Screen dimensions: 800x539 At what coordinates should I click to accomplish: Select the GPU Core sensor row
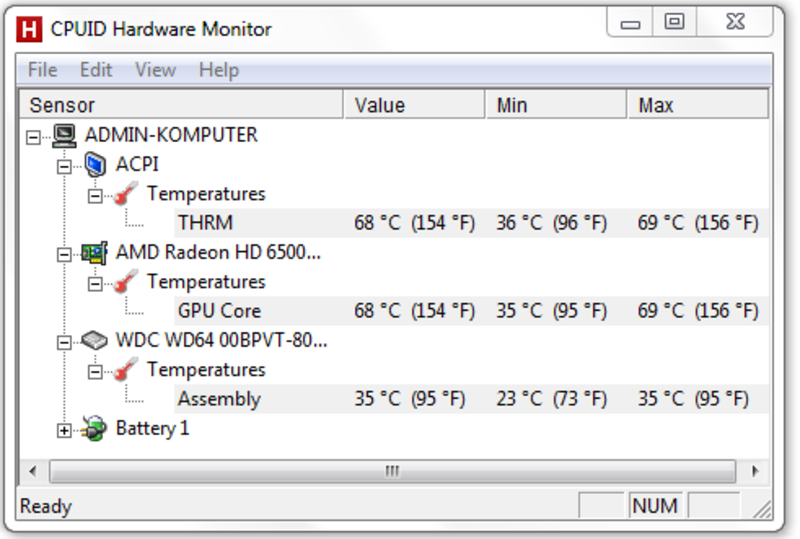point(471,311)
